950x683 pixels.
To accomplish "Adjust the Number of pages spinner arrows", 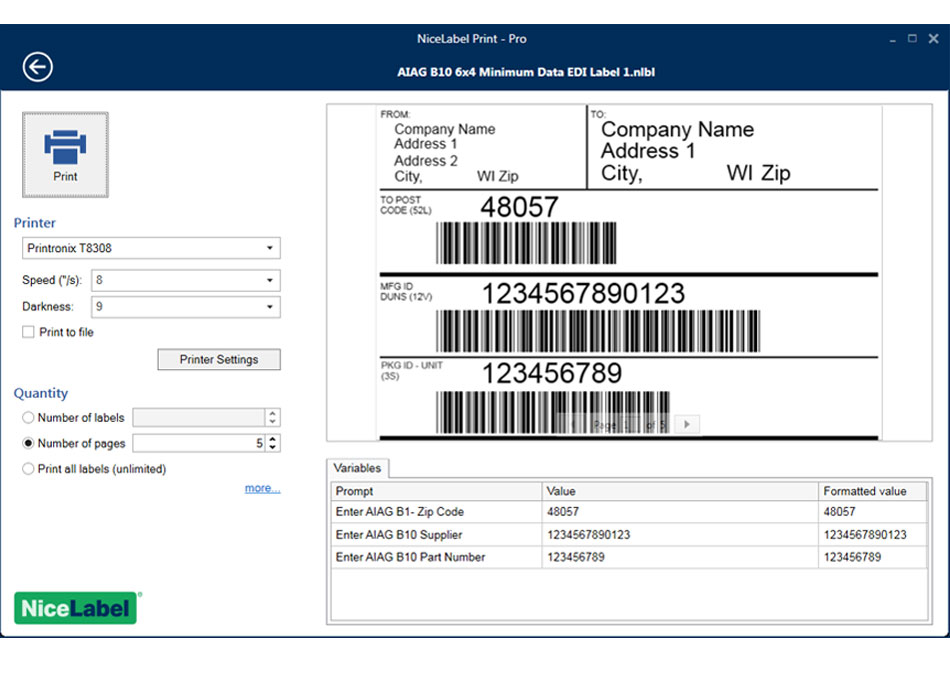I will (x=273, y=443).
